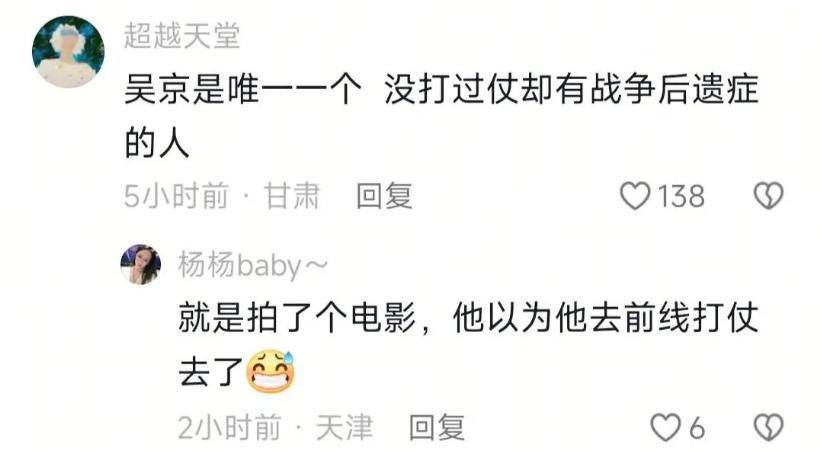The height and width of the screenshot is (449, 822).
Task: Click the 5小时前 timestamp
Action: click(177, 196)
